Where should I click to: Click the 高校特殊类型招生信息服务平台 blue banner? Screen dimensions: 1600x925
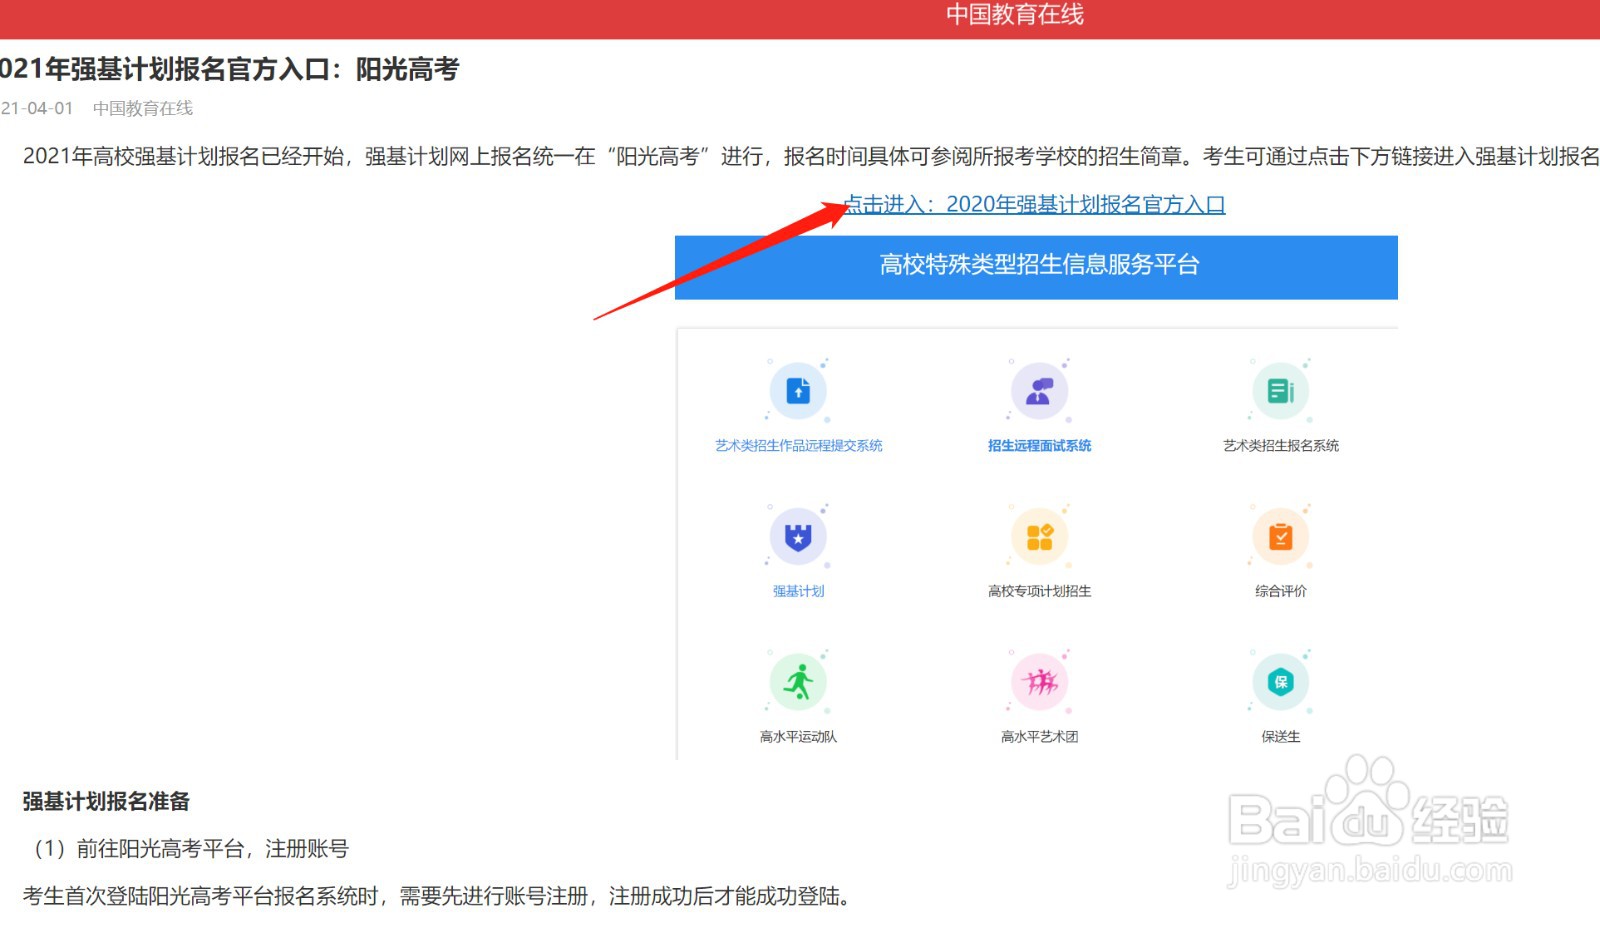[1036, 267]
